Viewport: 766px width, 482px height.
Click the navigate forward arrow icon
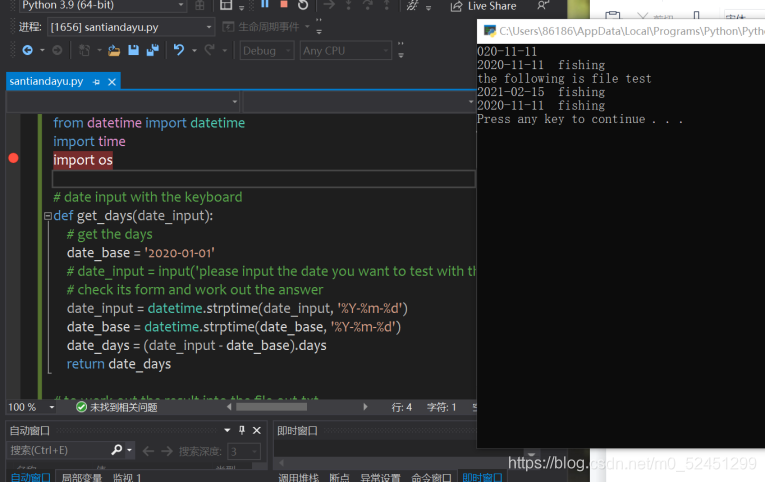[57, 50]
